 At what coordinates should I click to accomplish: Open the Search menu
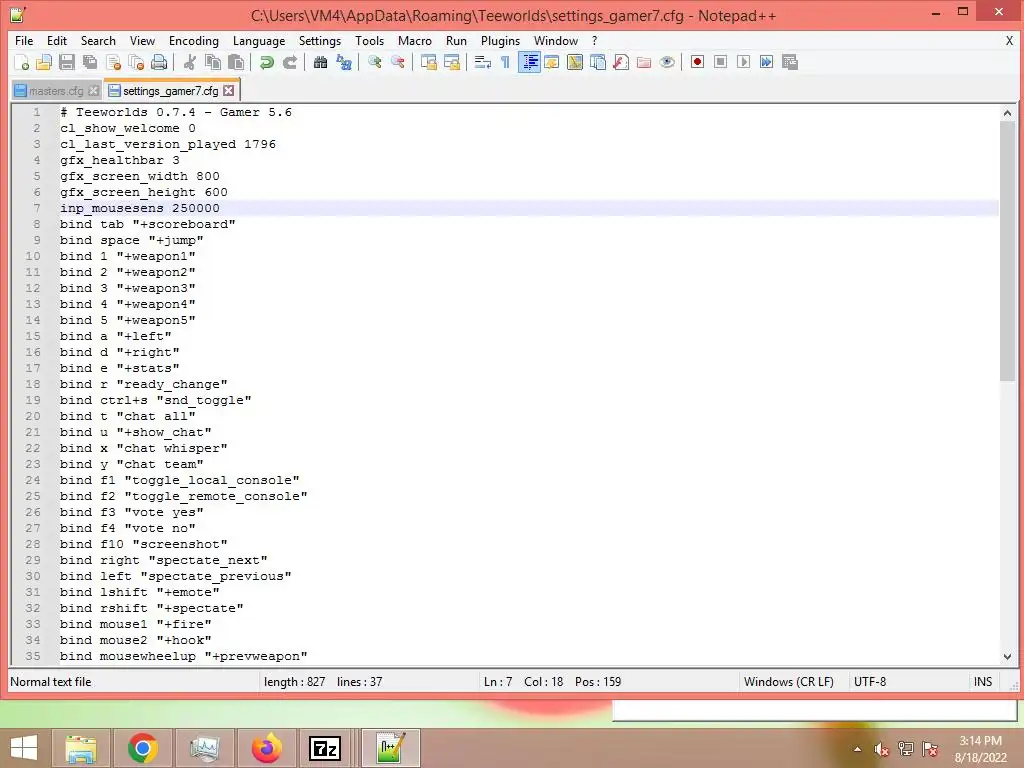point(98,40)
